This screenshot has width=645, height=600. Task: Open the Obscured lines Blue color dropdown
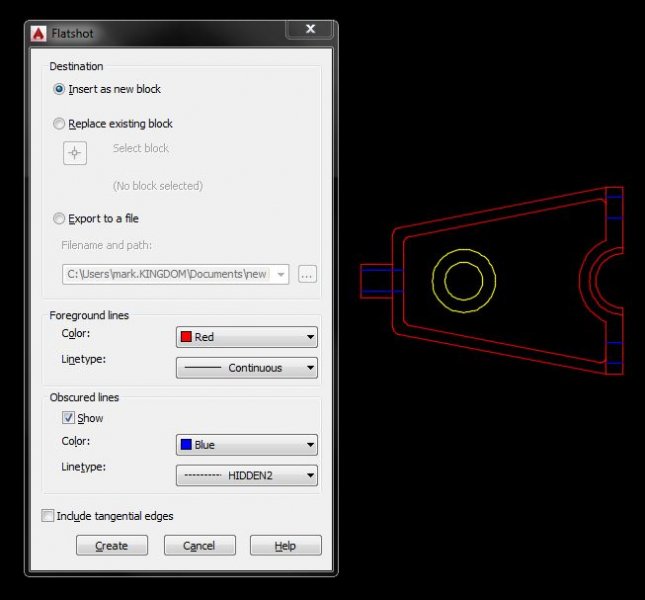[x=247, y=445]
